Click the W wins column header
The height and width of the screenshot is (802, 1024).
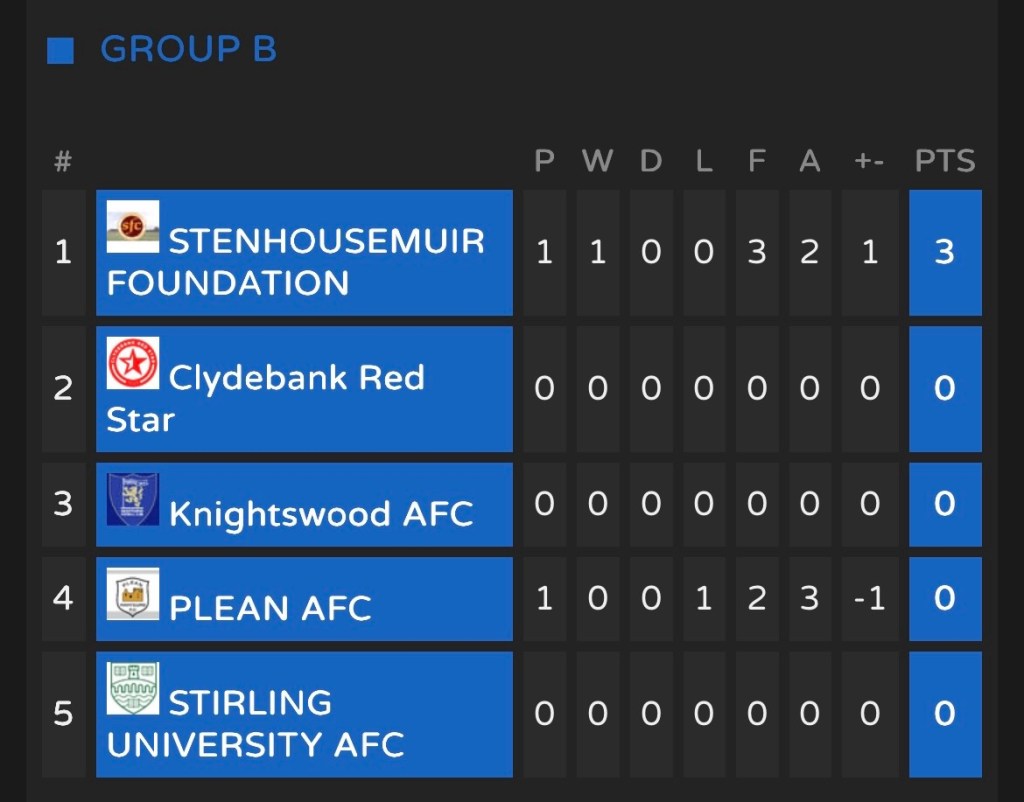[597, 161]
